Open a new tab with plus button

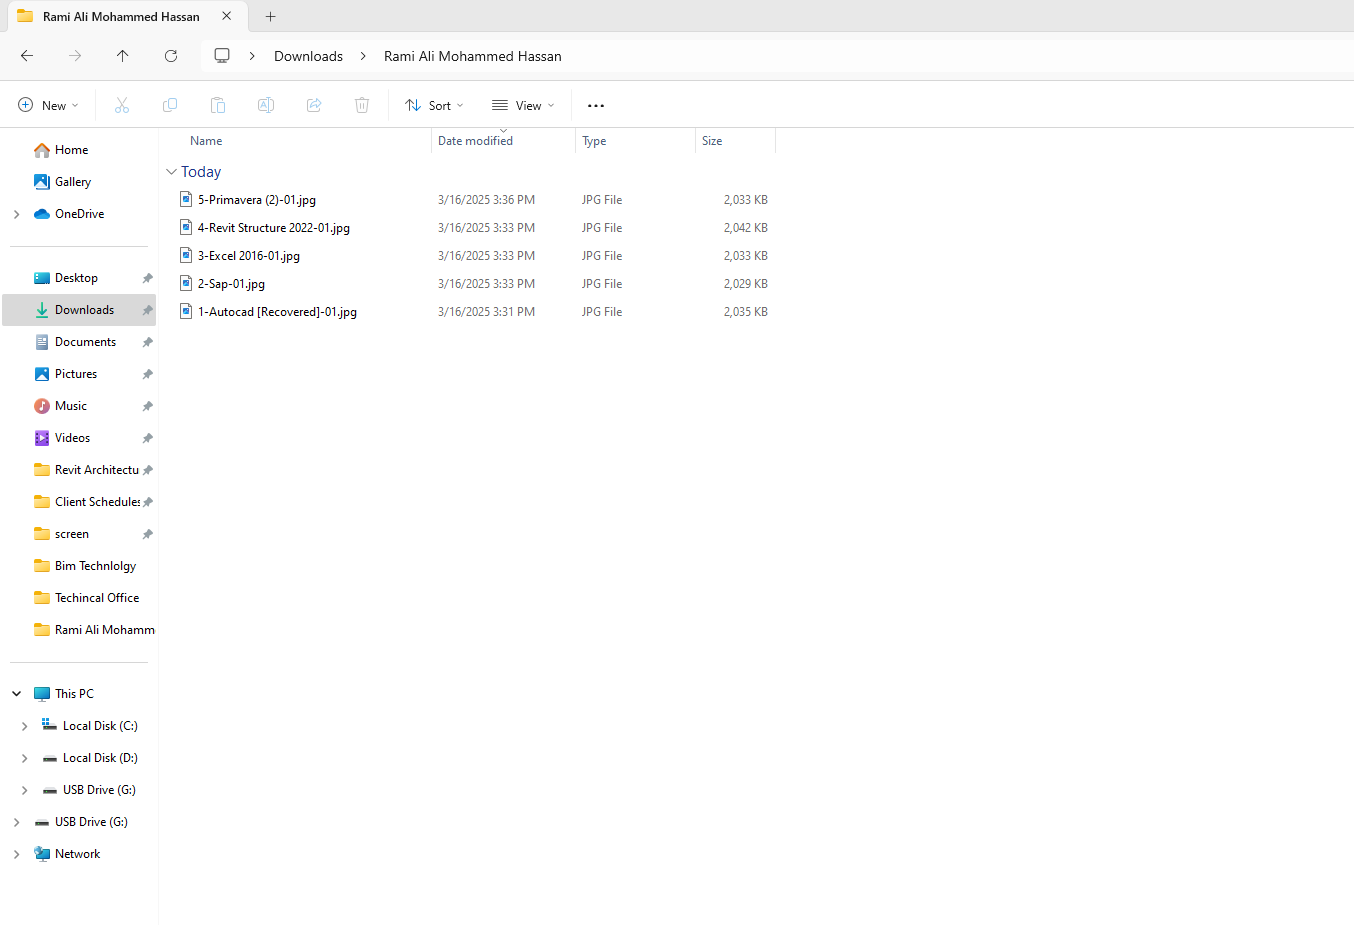point(270,16)
